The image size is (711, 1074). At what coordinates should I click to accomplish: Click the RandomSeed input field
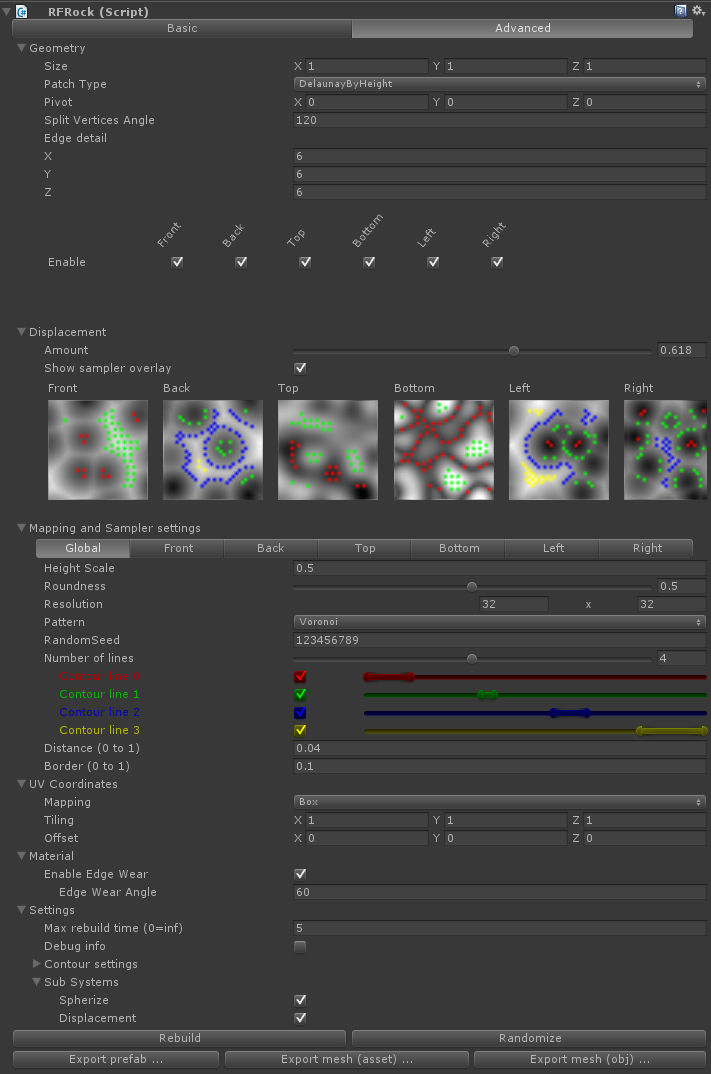point(500,640)
